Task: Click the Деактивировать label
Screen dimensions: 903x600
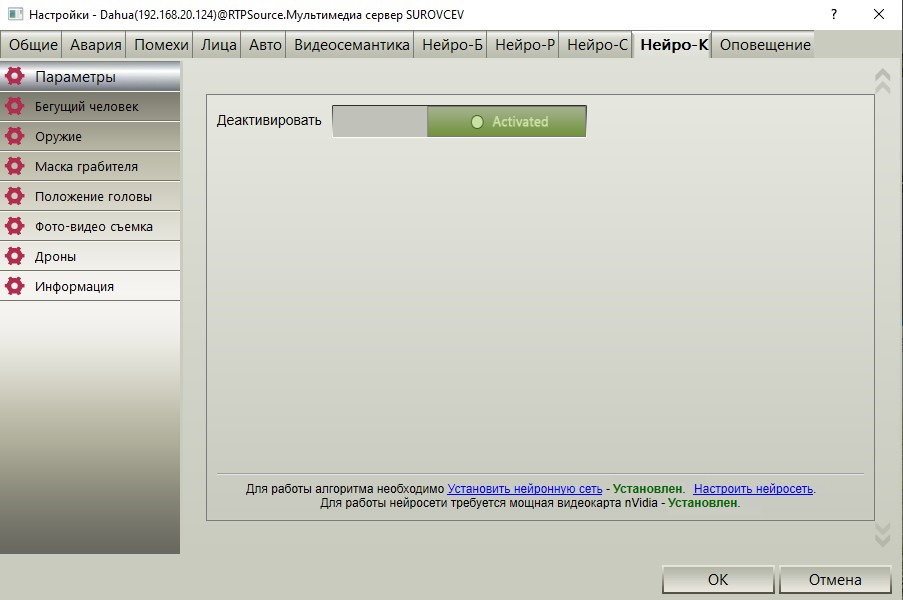Action: (269, 120)
